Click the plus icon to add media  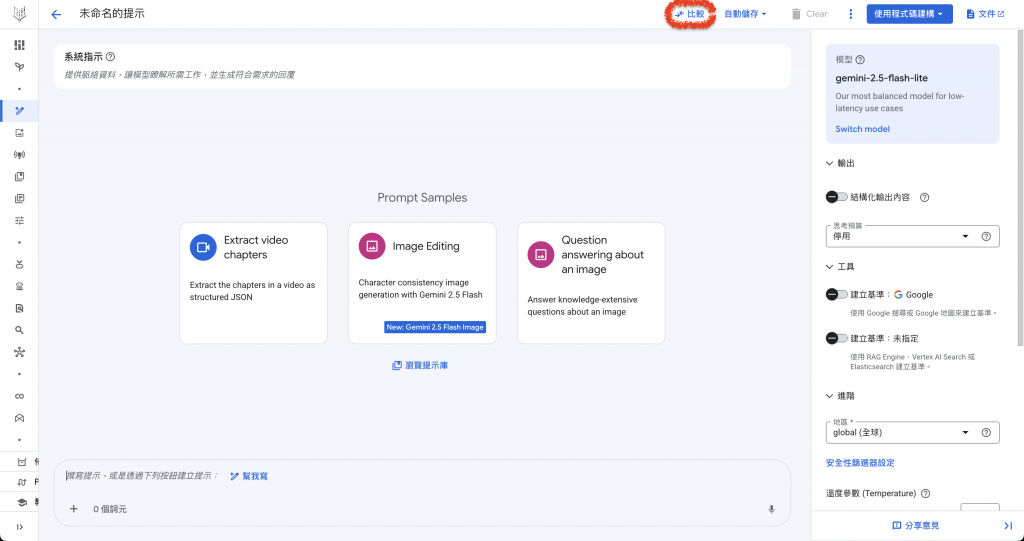click(x=74, y=509)
